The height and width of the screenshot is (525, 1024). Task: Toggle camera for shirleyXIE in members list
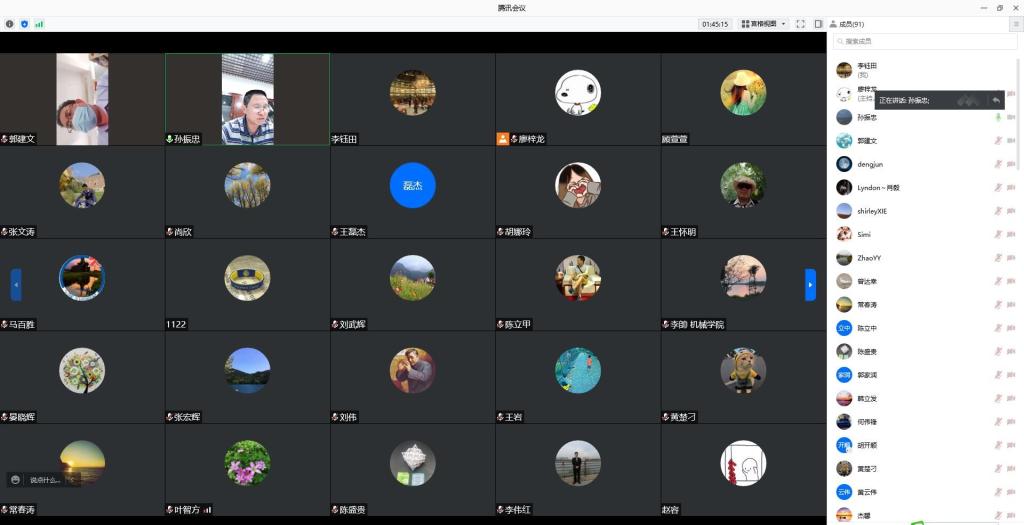[1011, 211]
